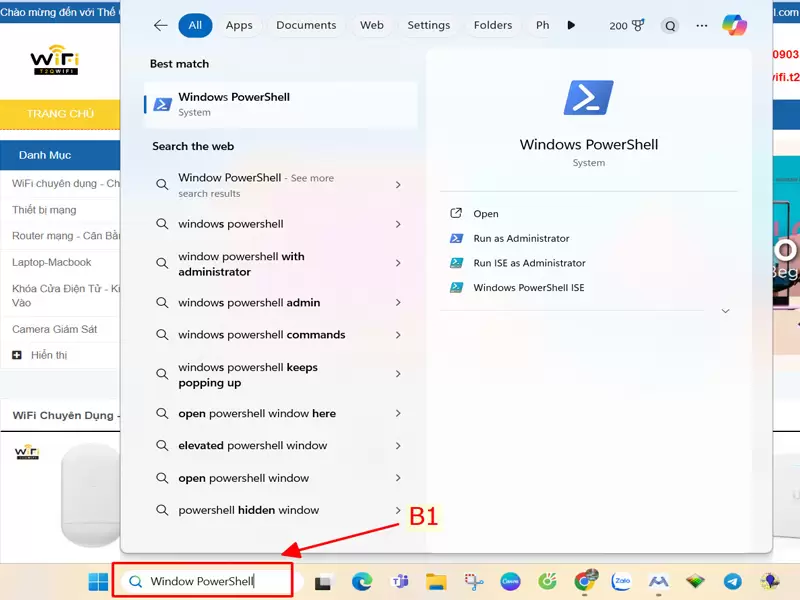800x600 pixels.
Task: Expand more actions chevron under Windows PowerShell ISE
Action: point(725,311)
